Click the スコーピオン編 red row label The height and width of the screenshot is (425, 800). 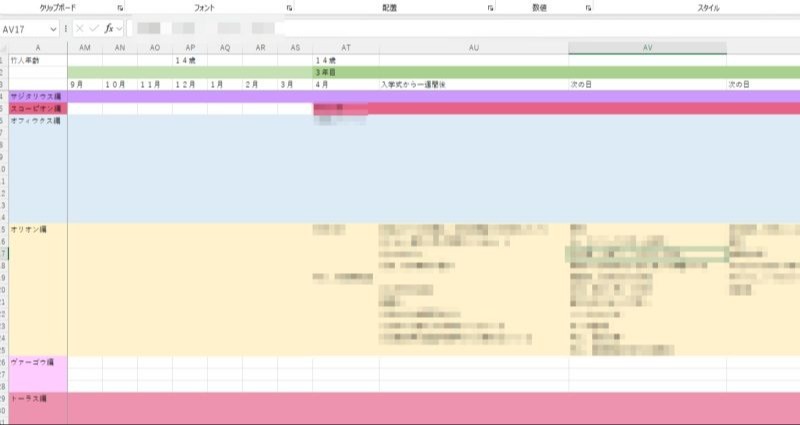(x=37, y=108)
